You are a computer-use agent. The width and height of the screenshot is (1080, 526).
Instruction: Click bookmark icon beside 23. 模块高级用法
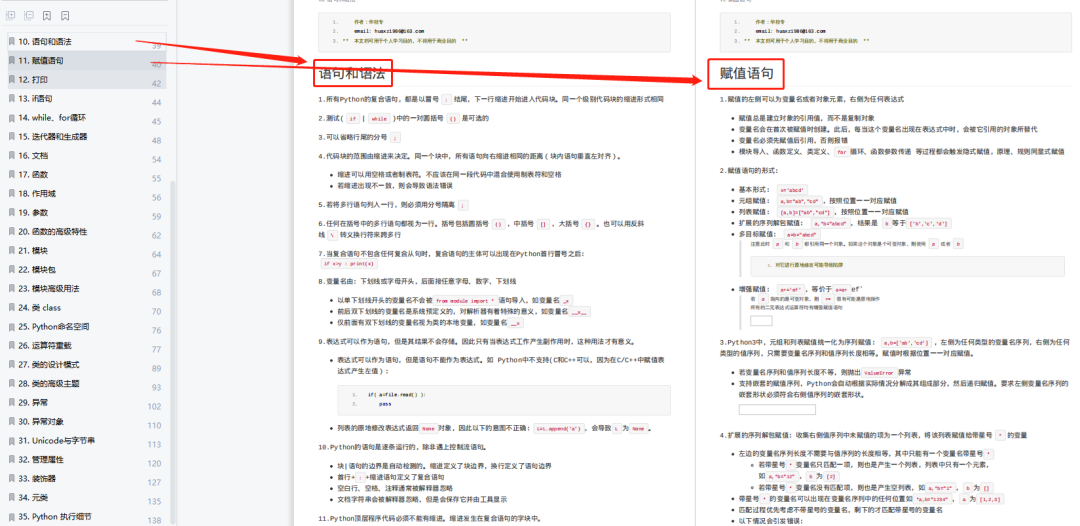coord(11,288)
